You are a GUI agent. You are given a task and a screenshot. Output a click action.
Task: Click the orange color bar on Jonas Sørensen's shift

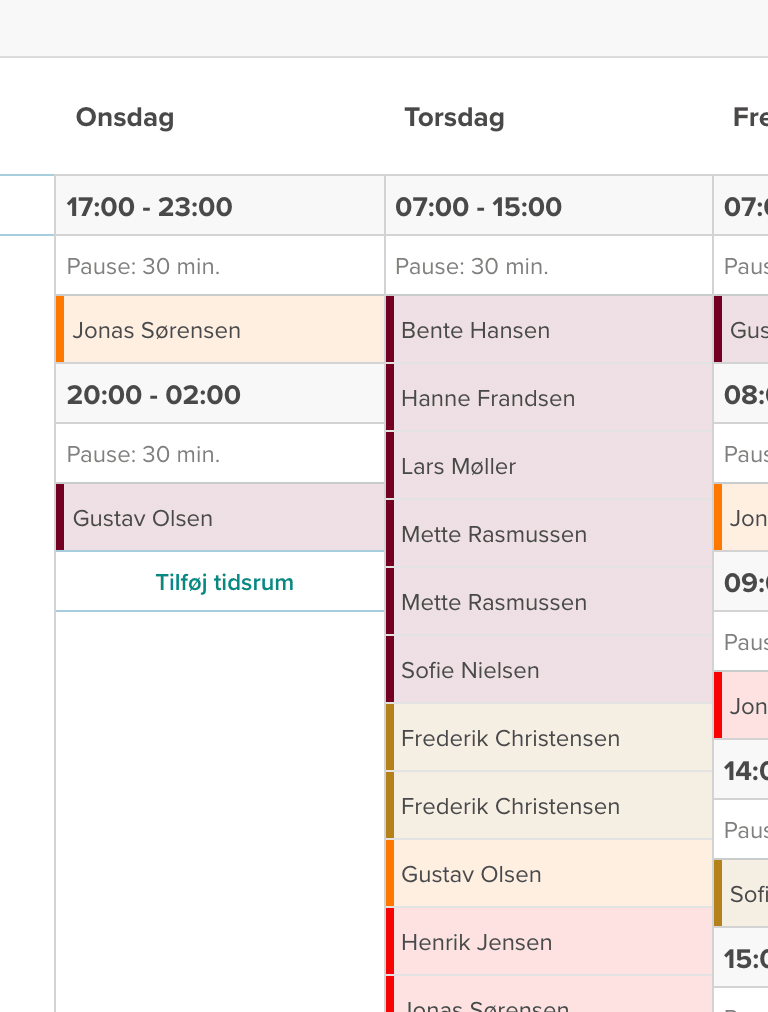tap(60, 329)
